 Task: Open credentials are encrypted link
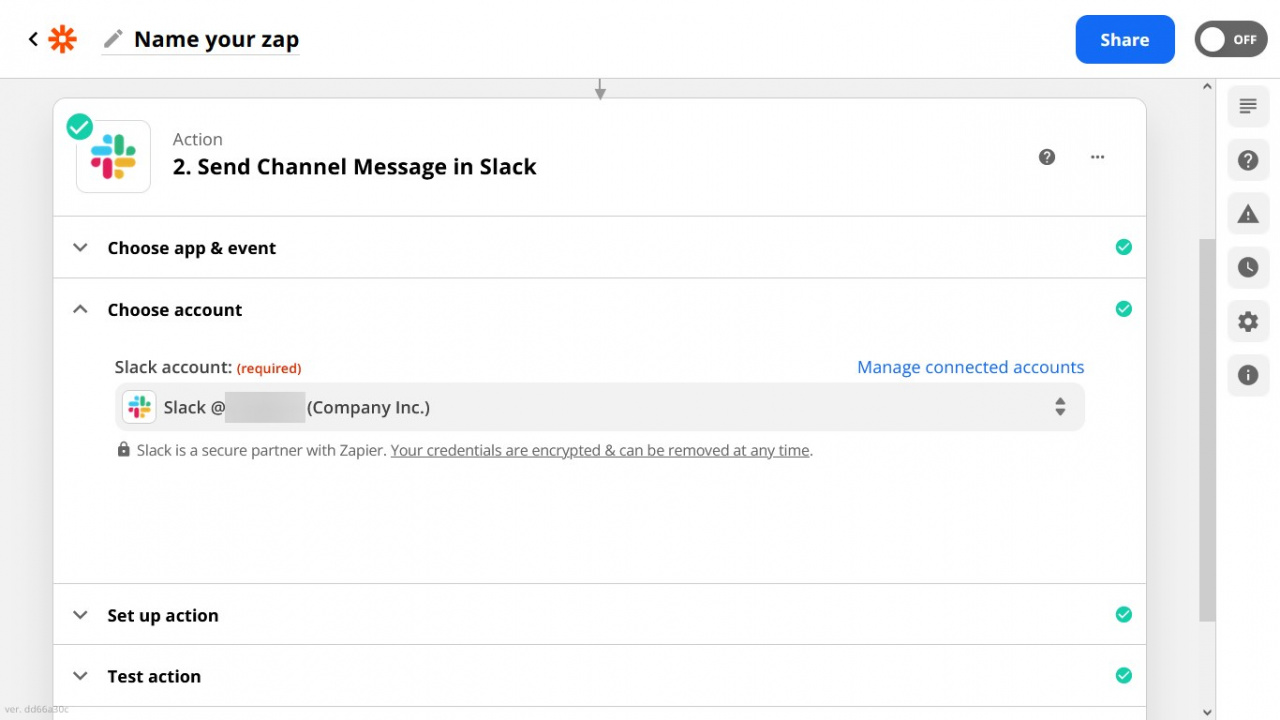point(600,450)
